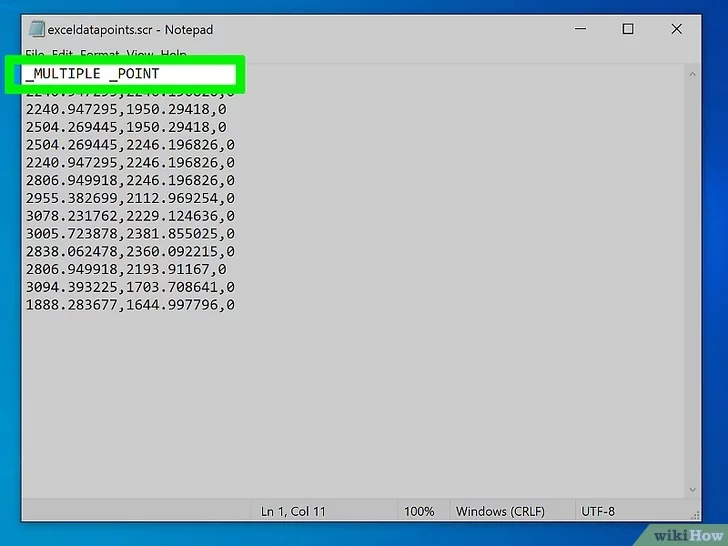Close the Notepad window
This screenshot has height=546, width=728.
click(x=676, y=29)
